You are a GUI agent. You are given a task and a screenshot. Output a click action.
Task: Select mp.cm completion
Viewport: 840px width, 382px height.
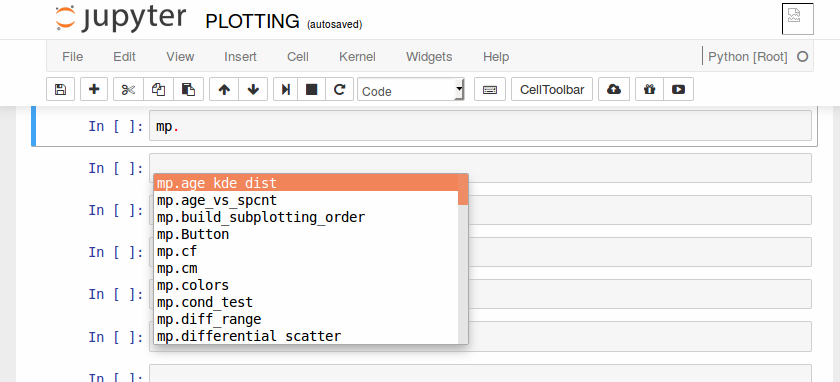(x=306, y=268)
